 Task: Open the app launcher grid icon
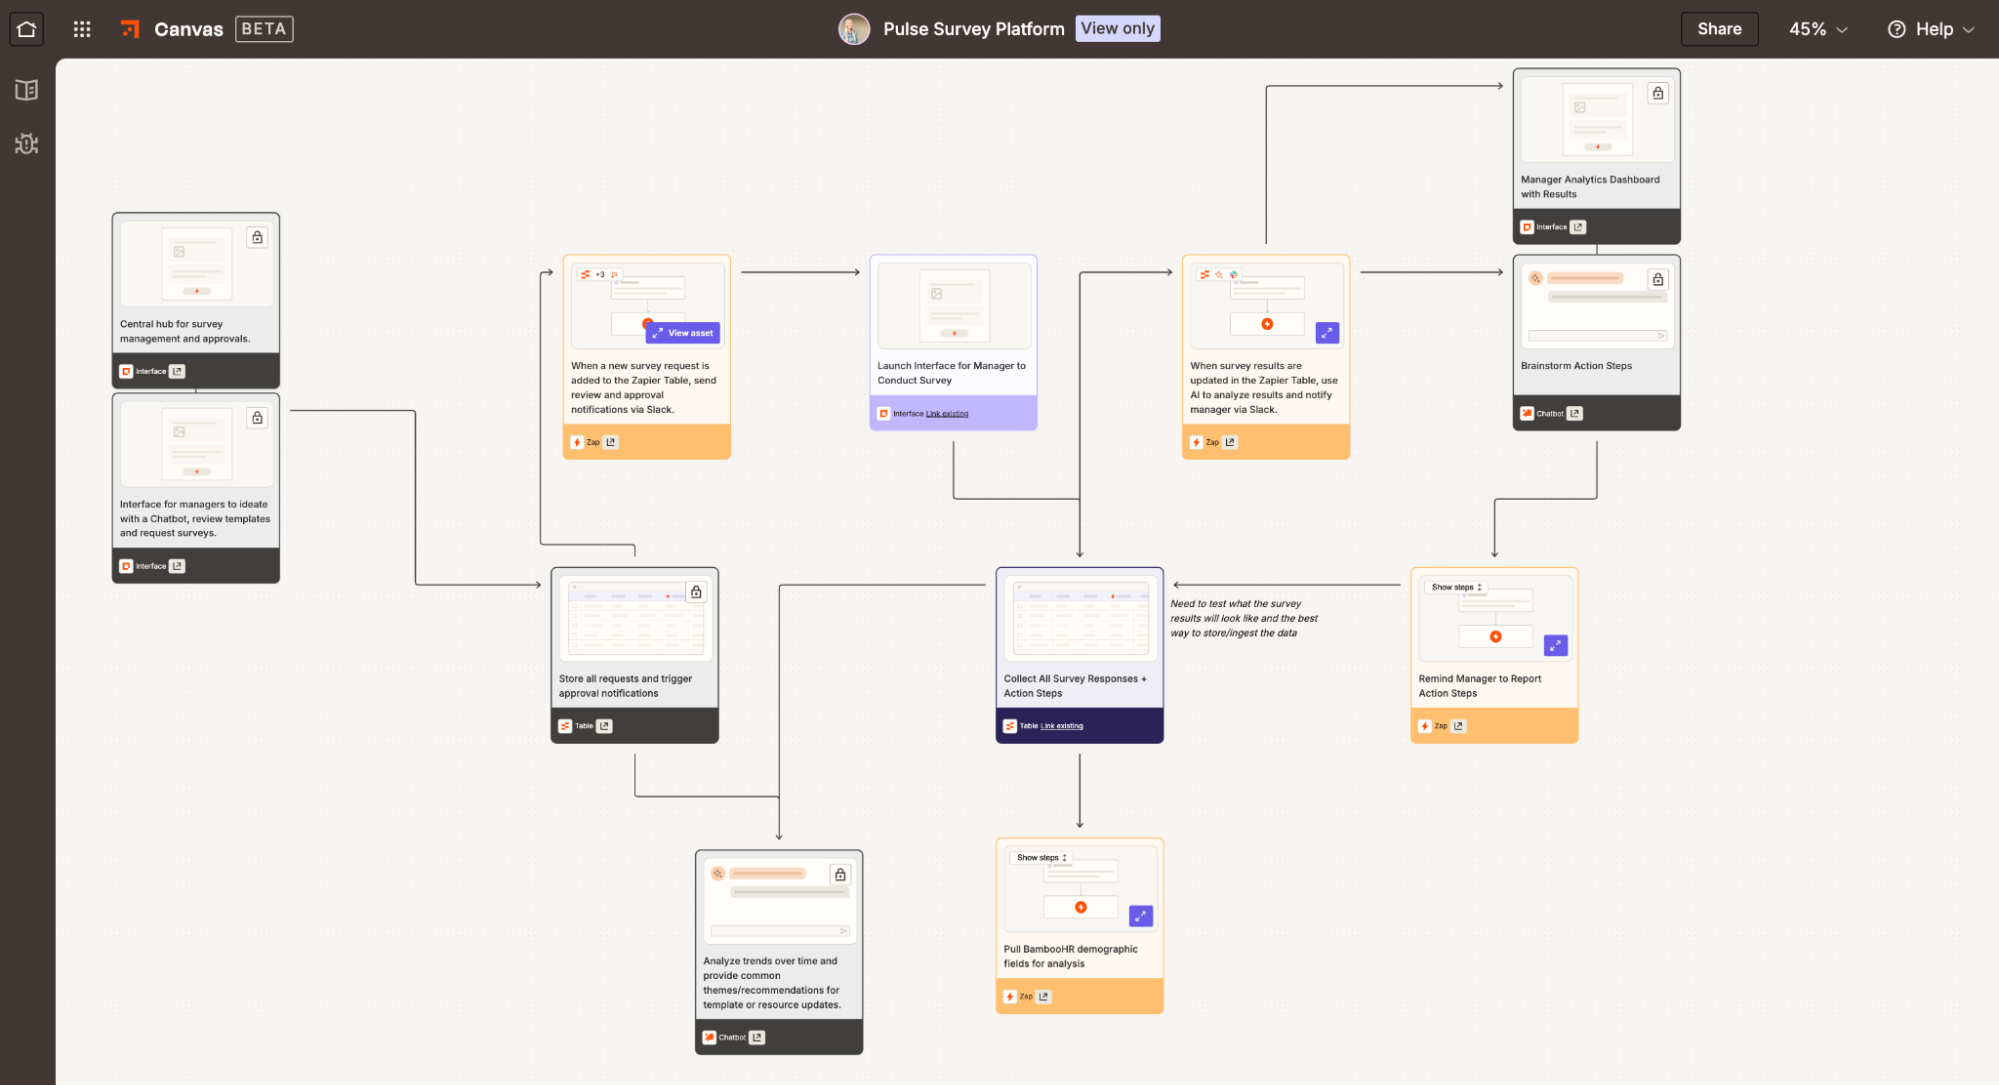tap(81, 29)
